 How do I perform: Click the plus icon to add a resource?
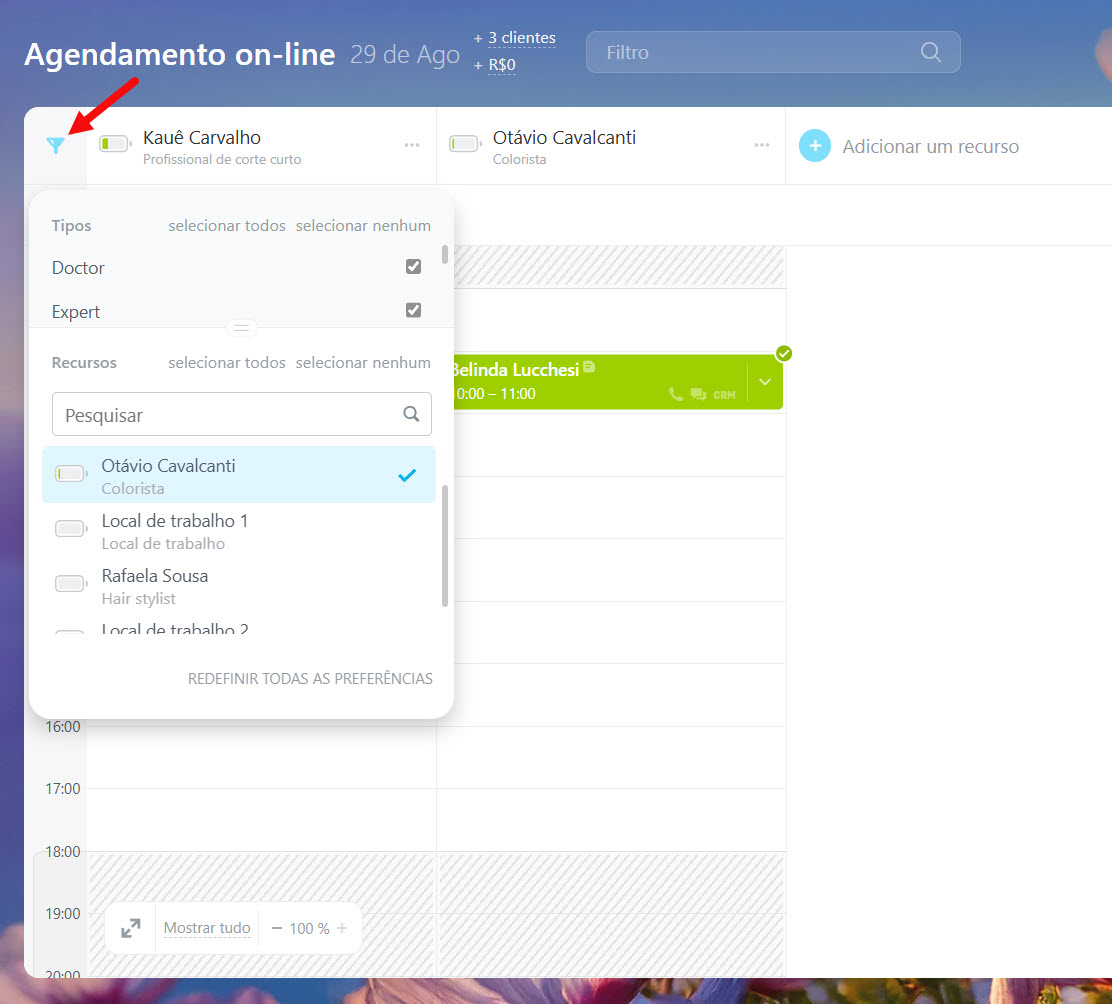(815, 146)
